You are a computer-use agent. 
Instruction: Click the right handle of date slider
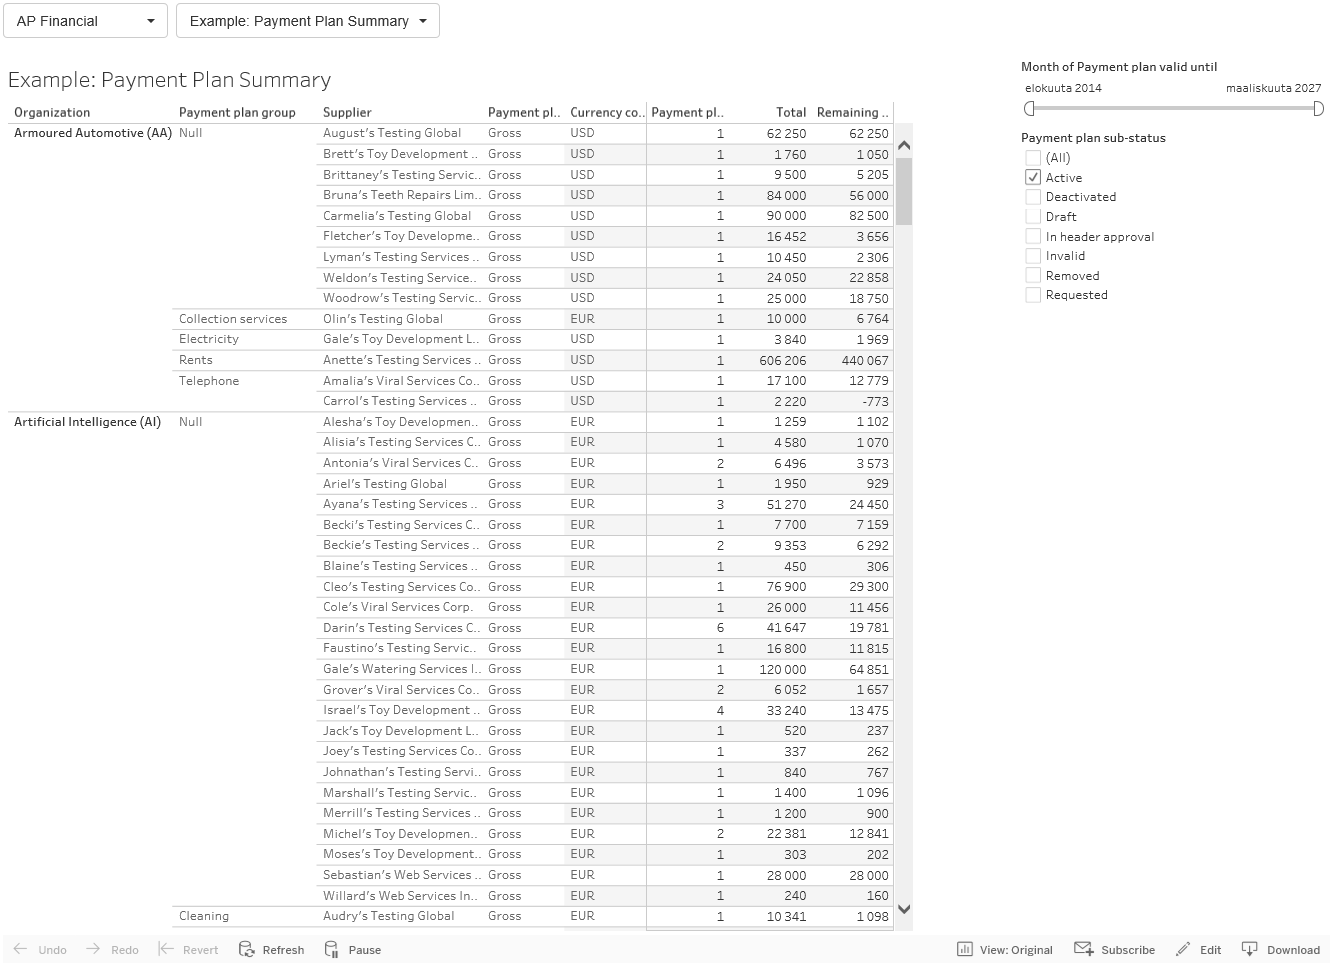[1318, 108]
